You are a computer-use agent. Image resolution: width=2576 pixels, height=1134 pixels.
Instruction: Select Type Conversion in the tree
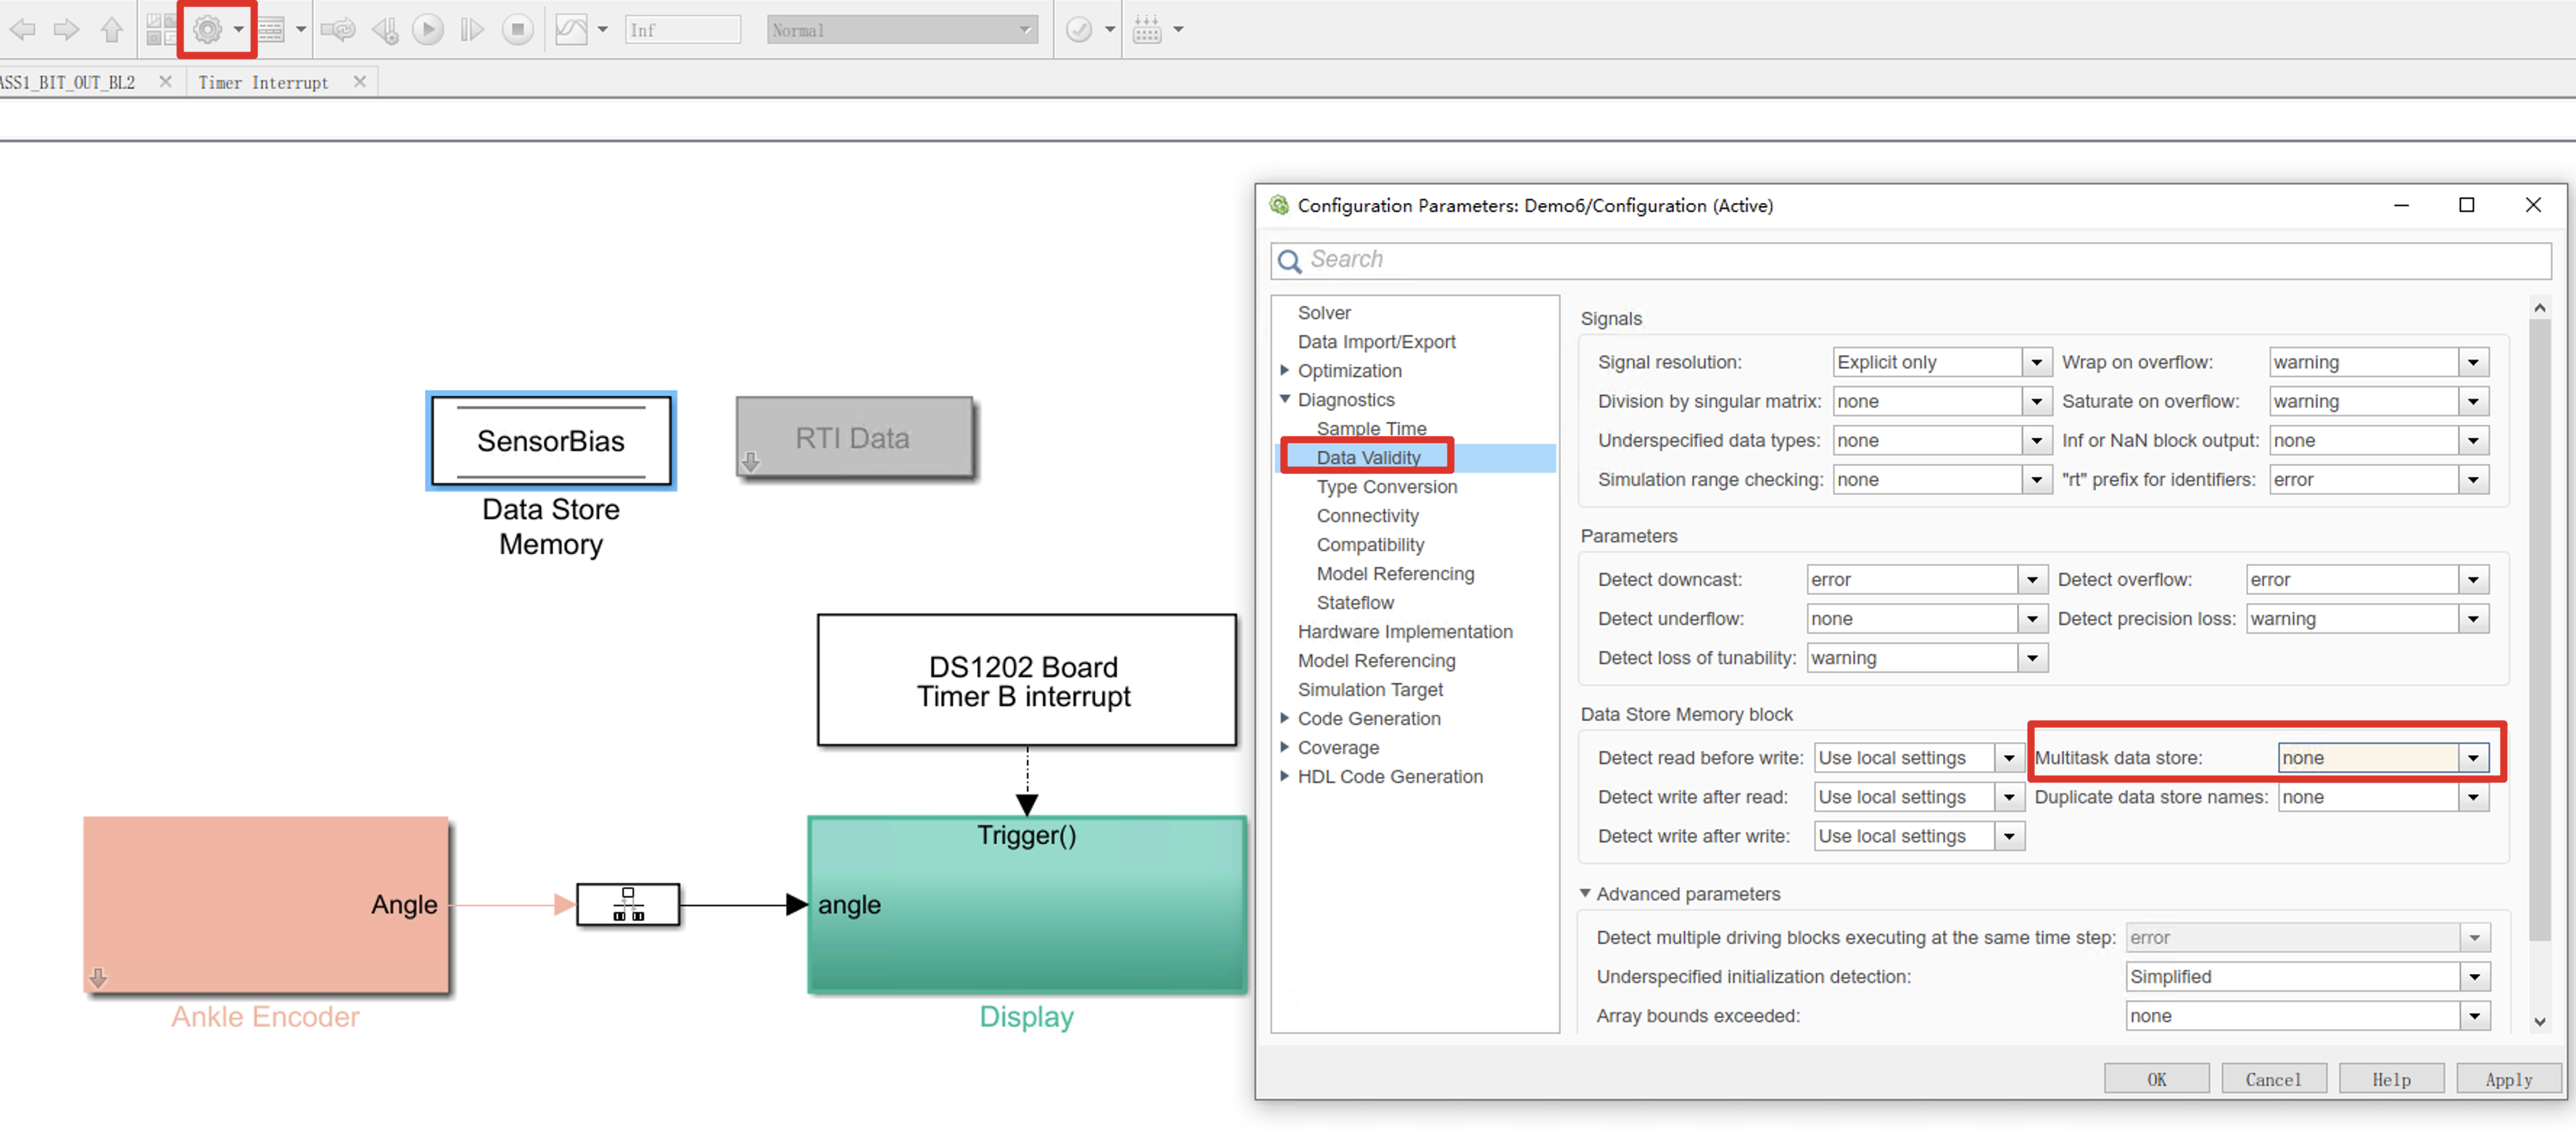coord(1386,486)
